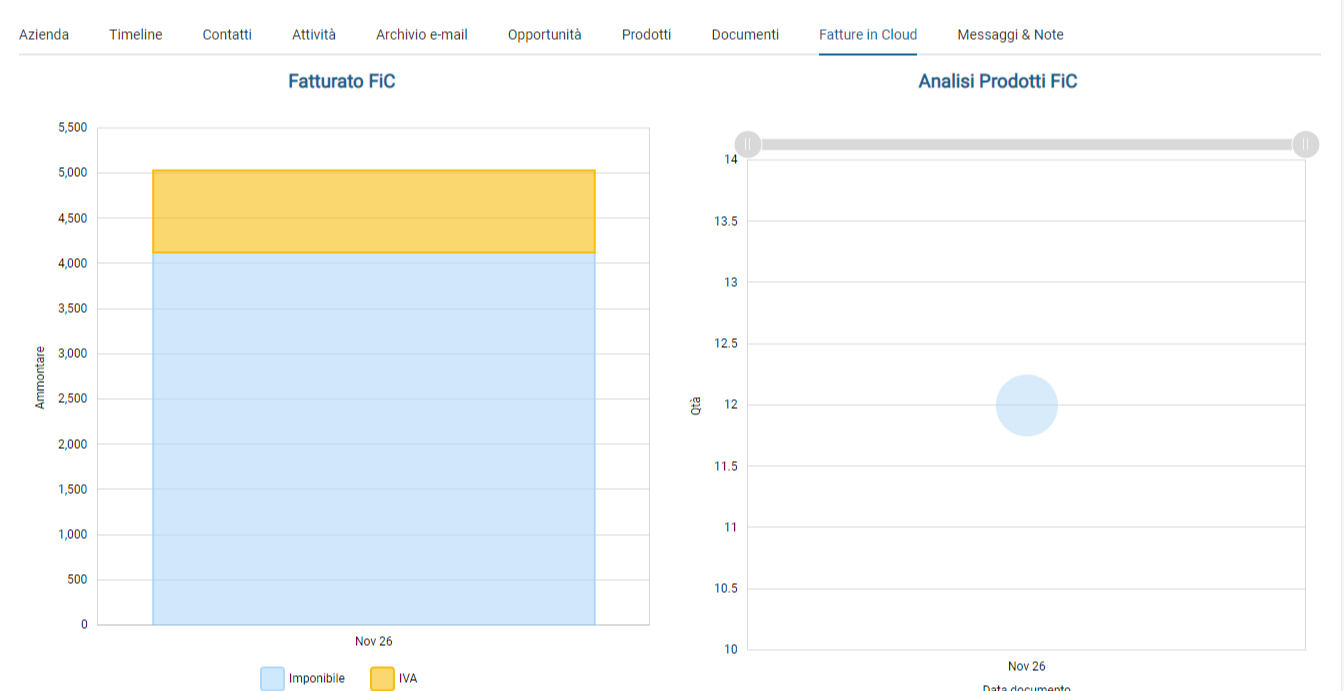The height and width of the screenshot is (691, 1344).
Task: Click the yellow IVA bar segment
Action: [x=373, y=211]
